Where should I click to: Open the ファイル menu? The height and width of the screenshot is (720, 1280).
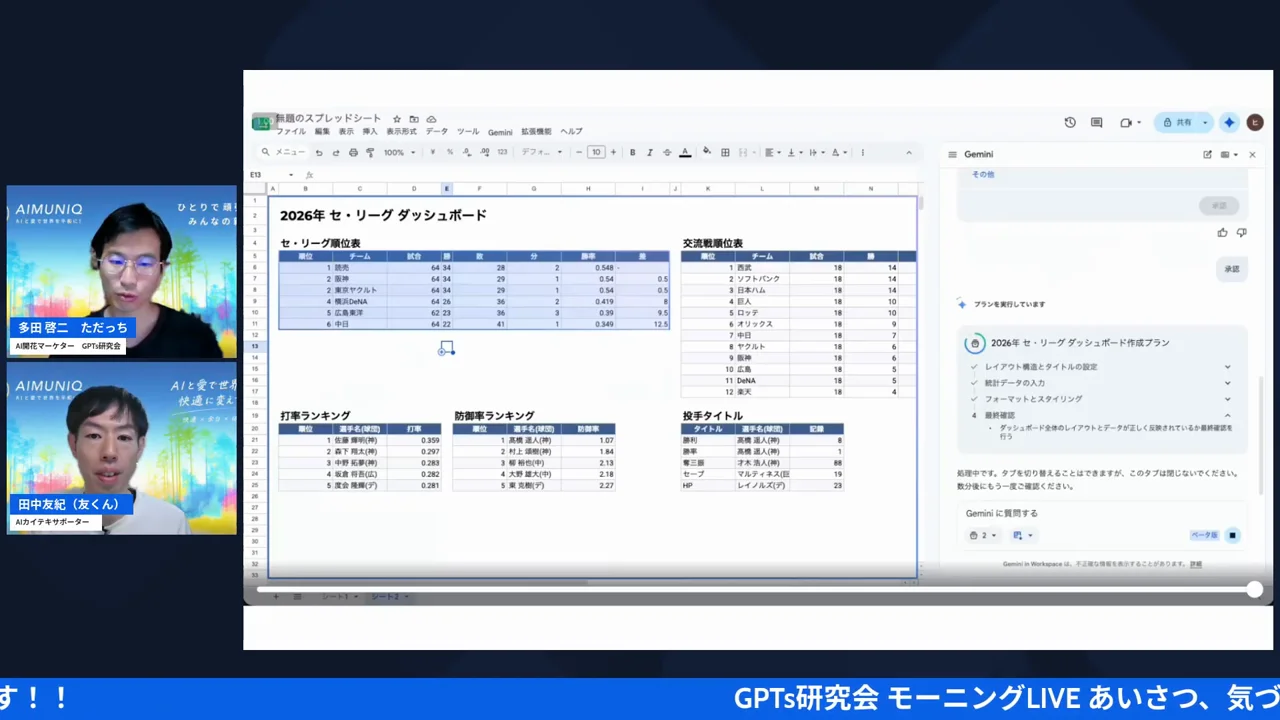tap(291, 132)
